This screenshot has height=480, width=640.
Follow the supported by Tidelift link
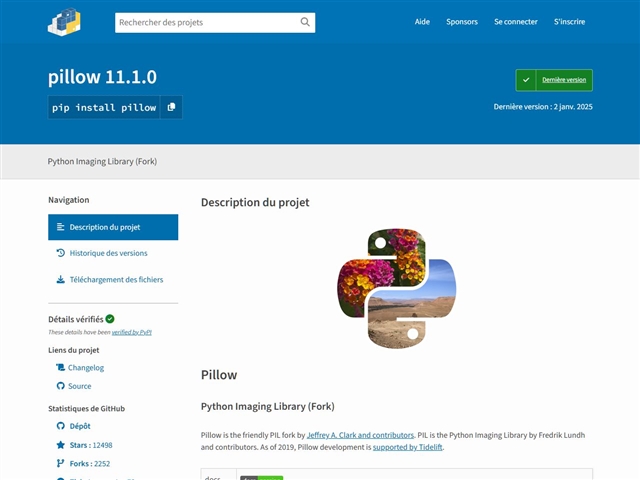(407, 447)
